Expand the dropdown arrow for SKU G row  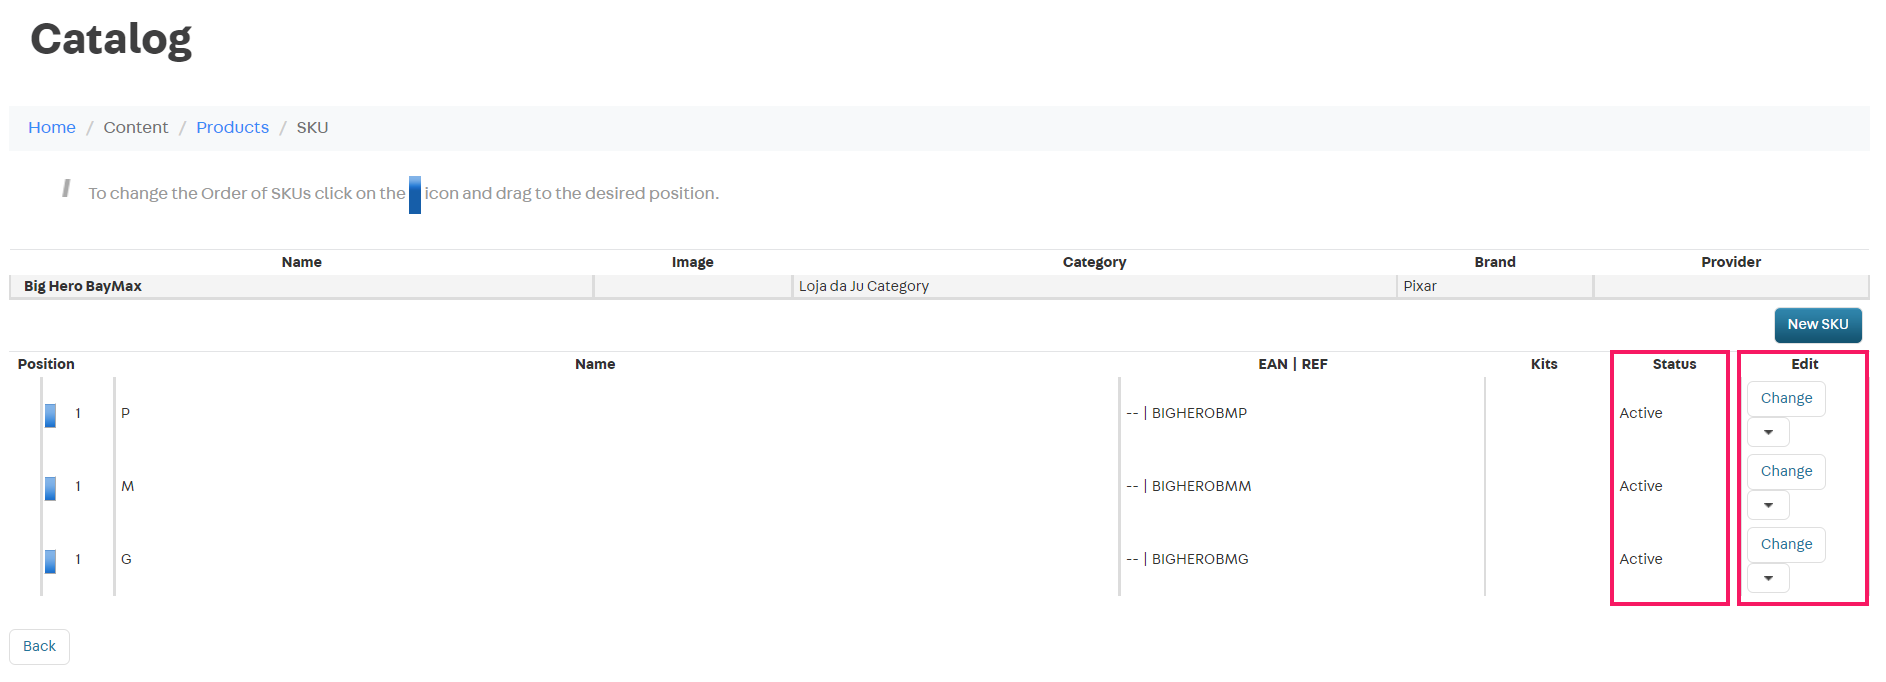1768,578
